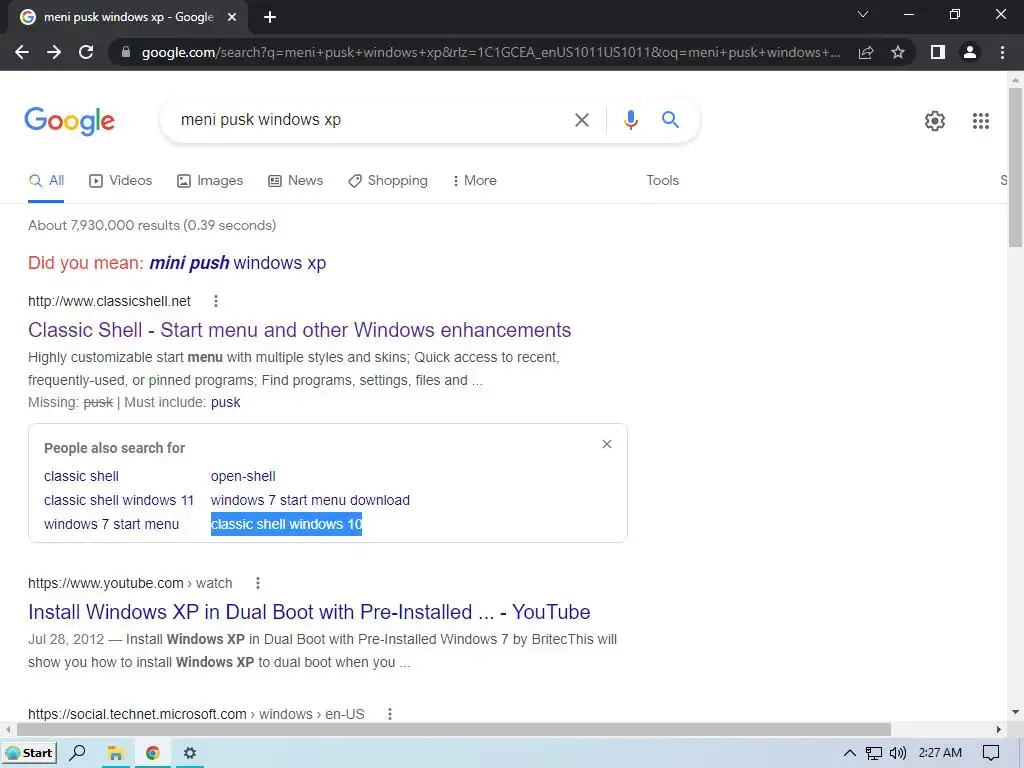Image resolution: width=1024 pixels, height=768 pixels.
Task: Open File Explorer from the taskbar
Action: click(116, 753)
